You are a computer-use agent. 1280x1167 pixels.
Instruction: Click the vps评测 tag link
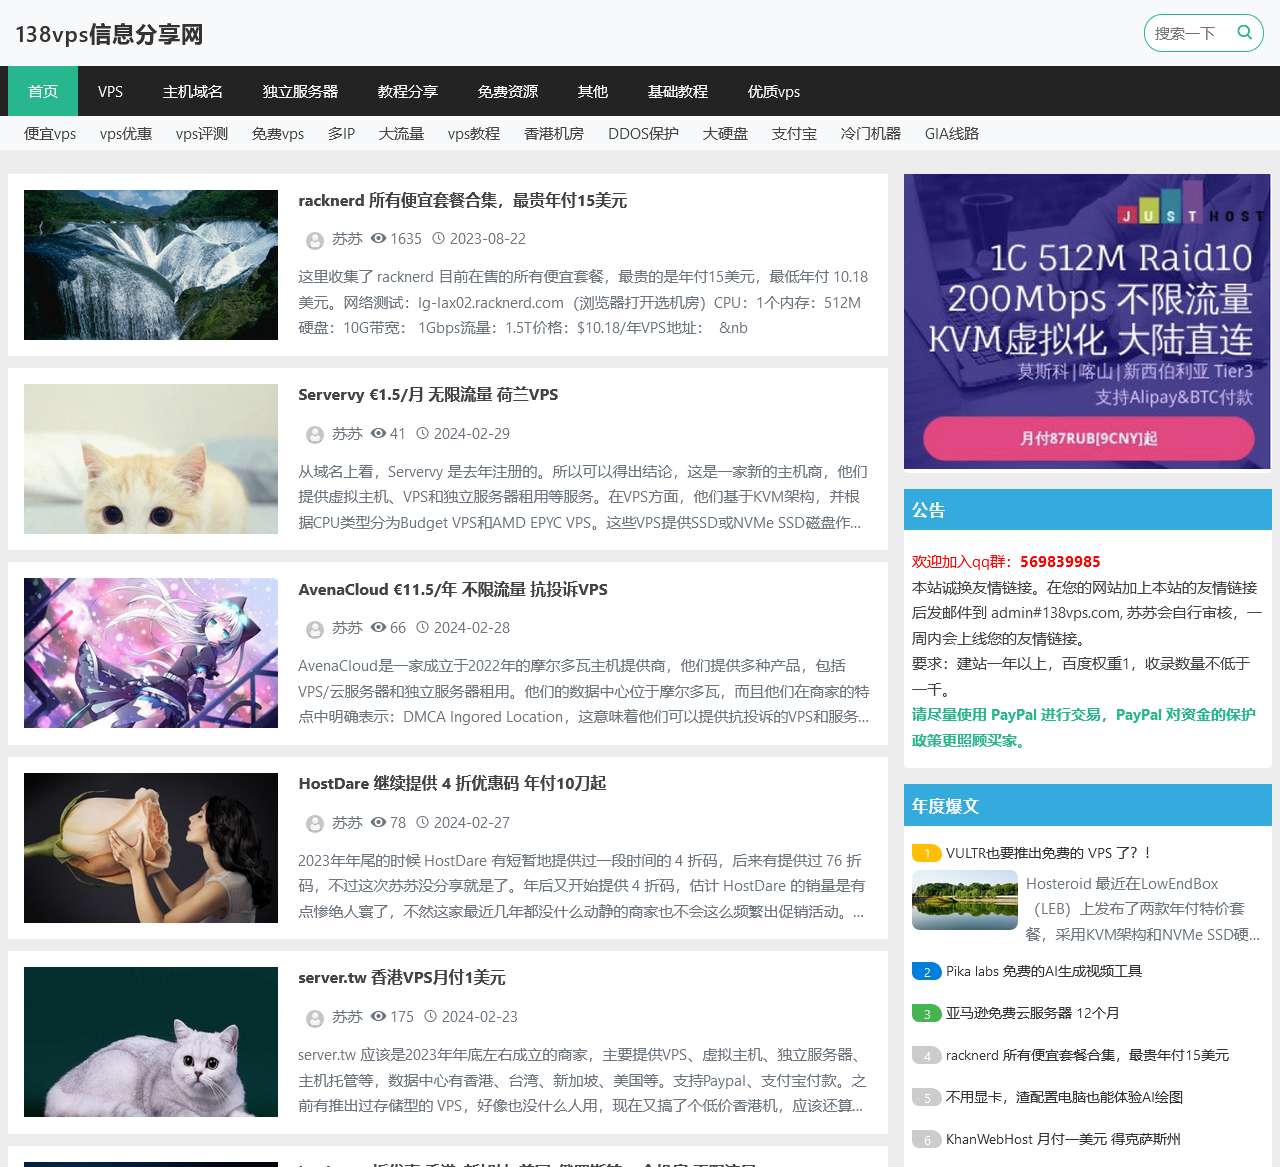coord(202,133)
